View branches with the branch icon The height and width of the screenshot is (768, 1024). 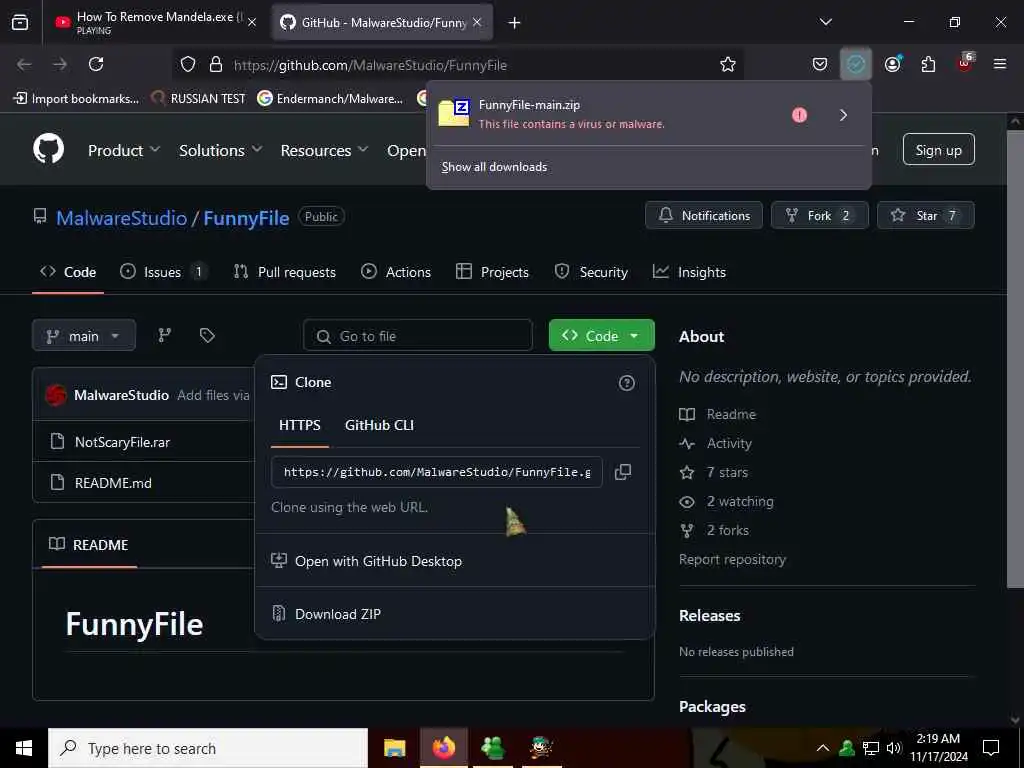click(165, 335)
